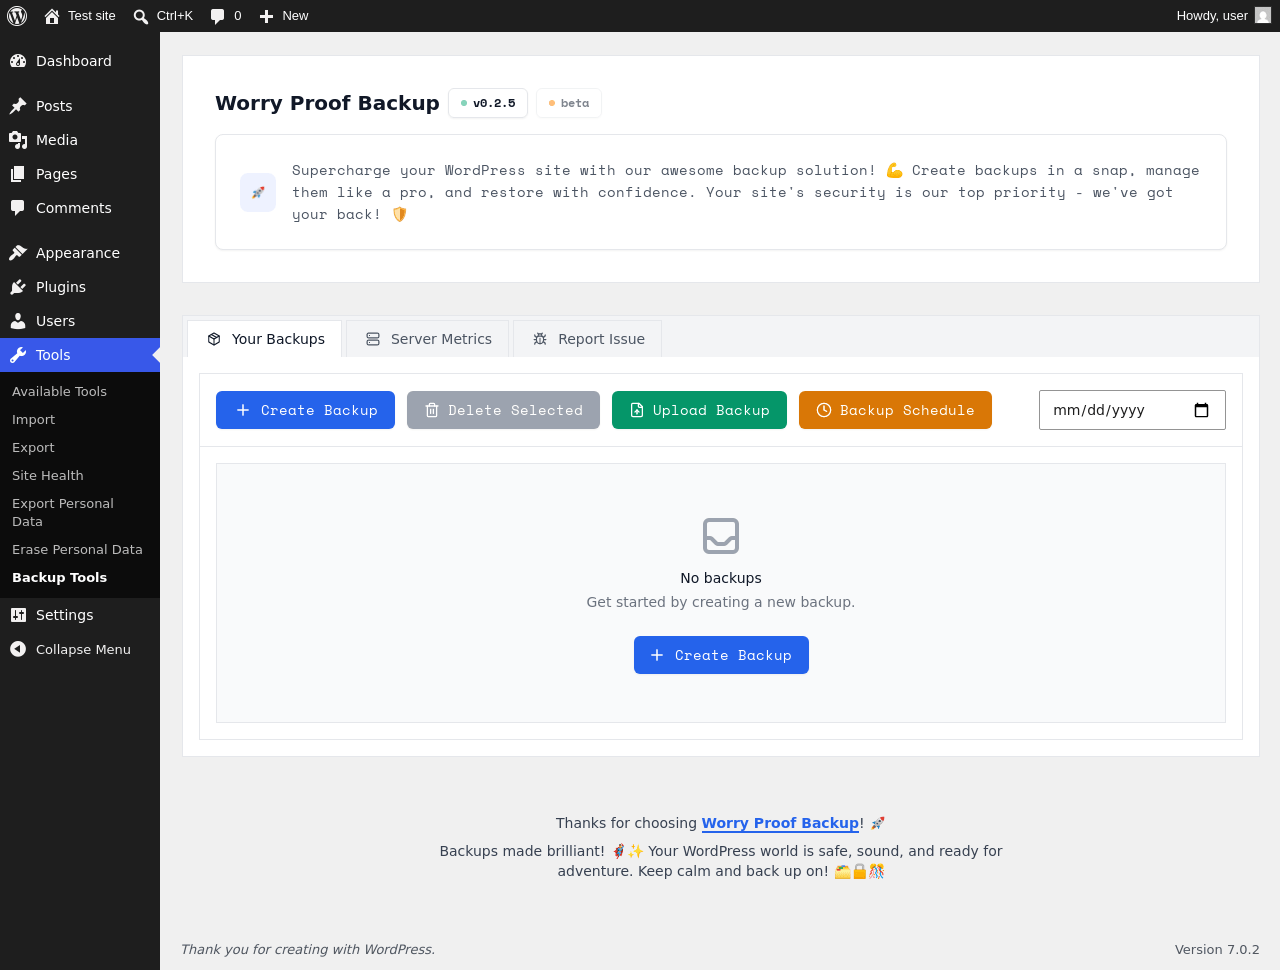Image resolution: width=1280 pixels, height=970 pixels.
Task: Click the Howdy, user account link
Action: pyautogui.click(x=1223, y=16)
